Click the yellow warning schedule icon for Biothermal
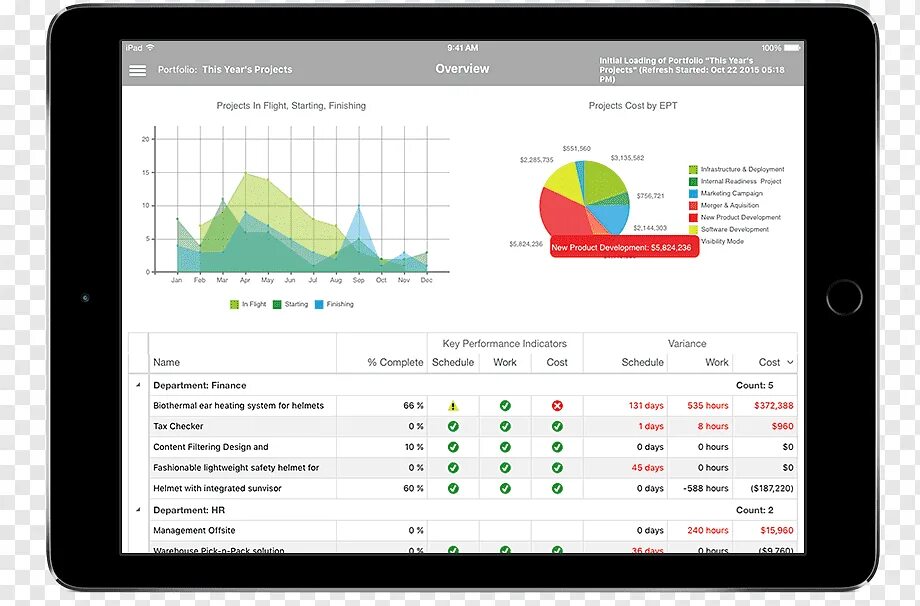Screen dimensions: 920x606 pos(453,406)
